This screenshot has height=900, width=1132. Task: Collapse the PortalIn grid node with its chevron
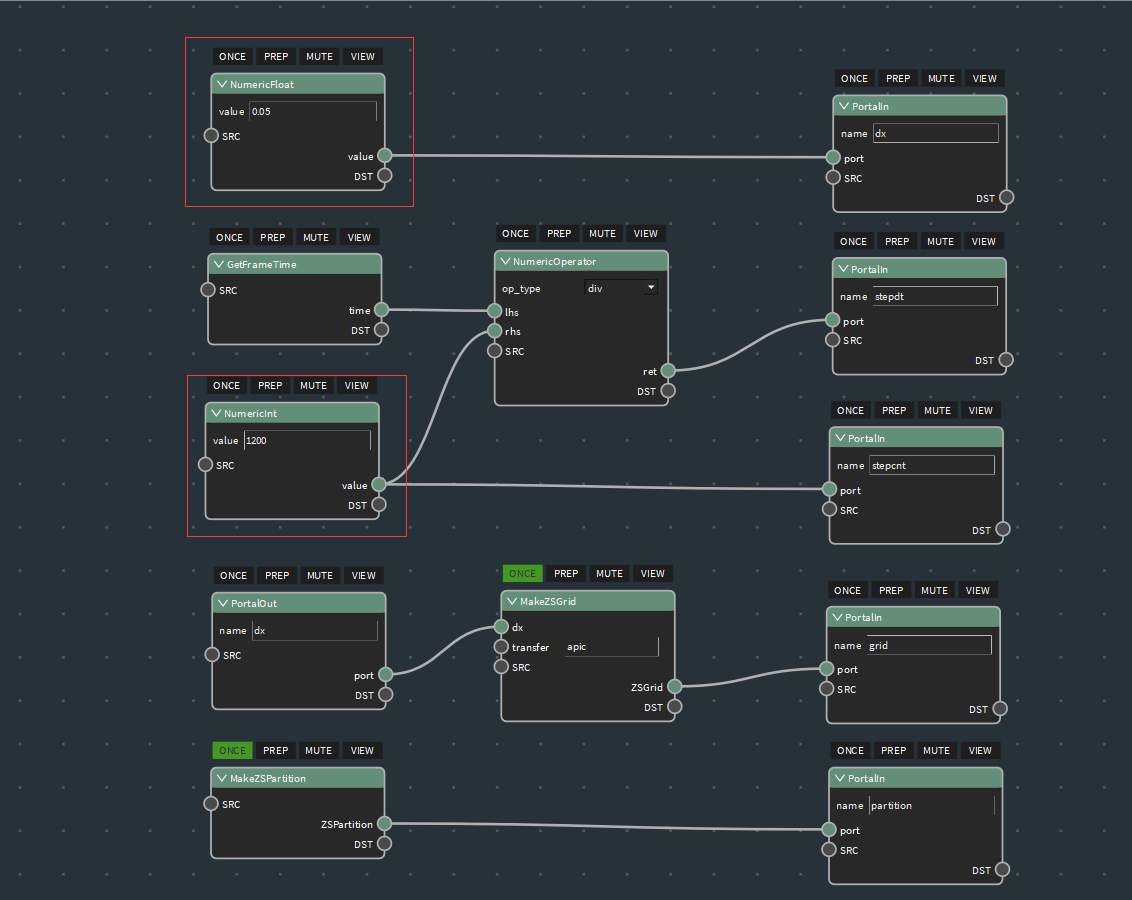point(837,617)
